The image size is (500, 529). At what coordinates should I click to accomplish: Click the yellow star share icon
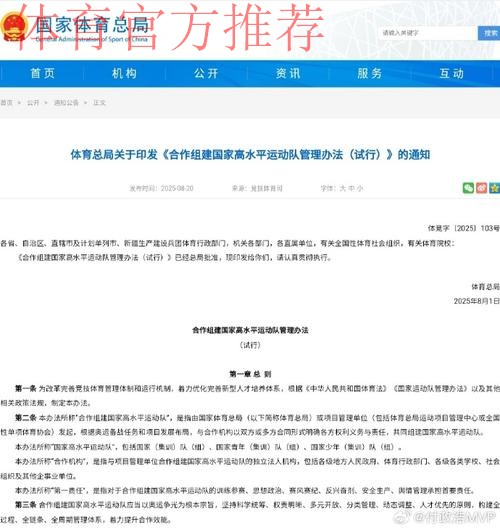click(x=494, y=188)
